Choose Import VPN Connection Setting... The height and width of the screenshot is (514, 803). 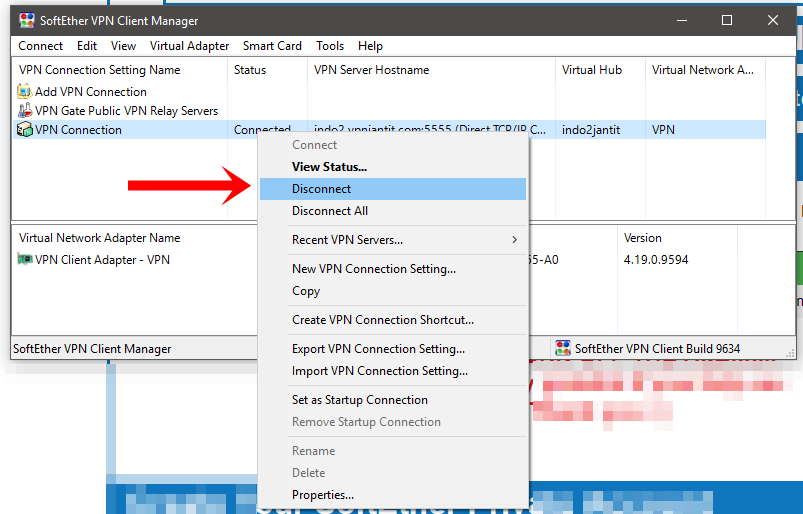393,371
